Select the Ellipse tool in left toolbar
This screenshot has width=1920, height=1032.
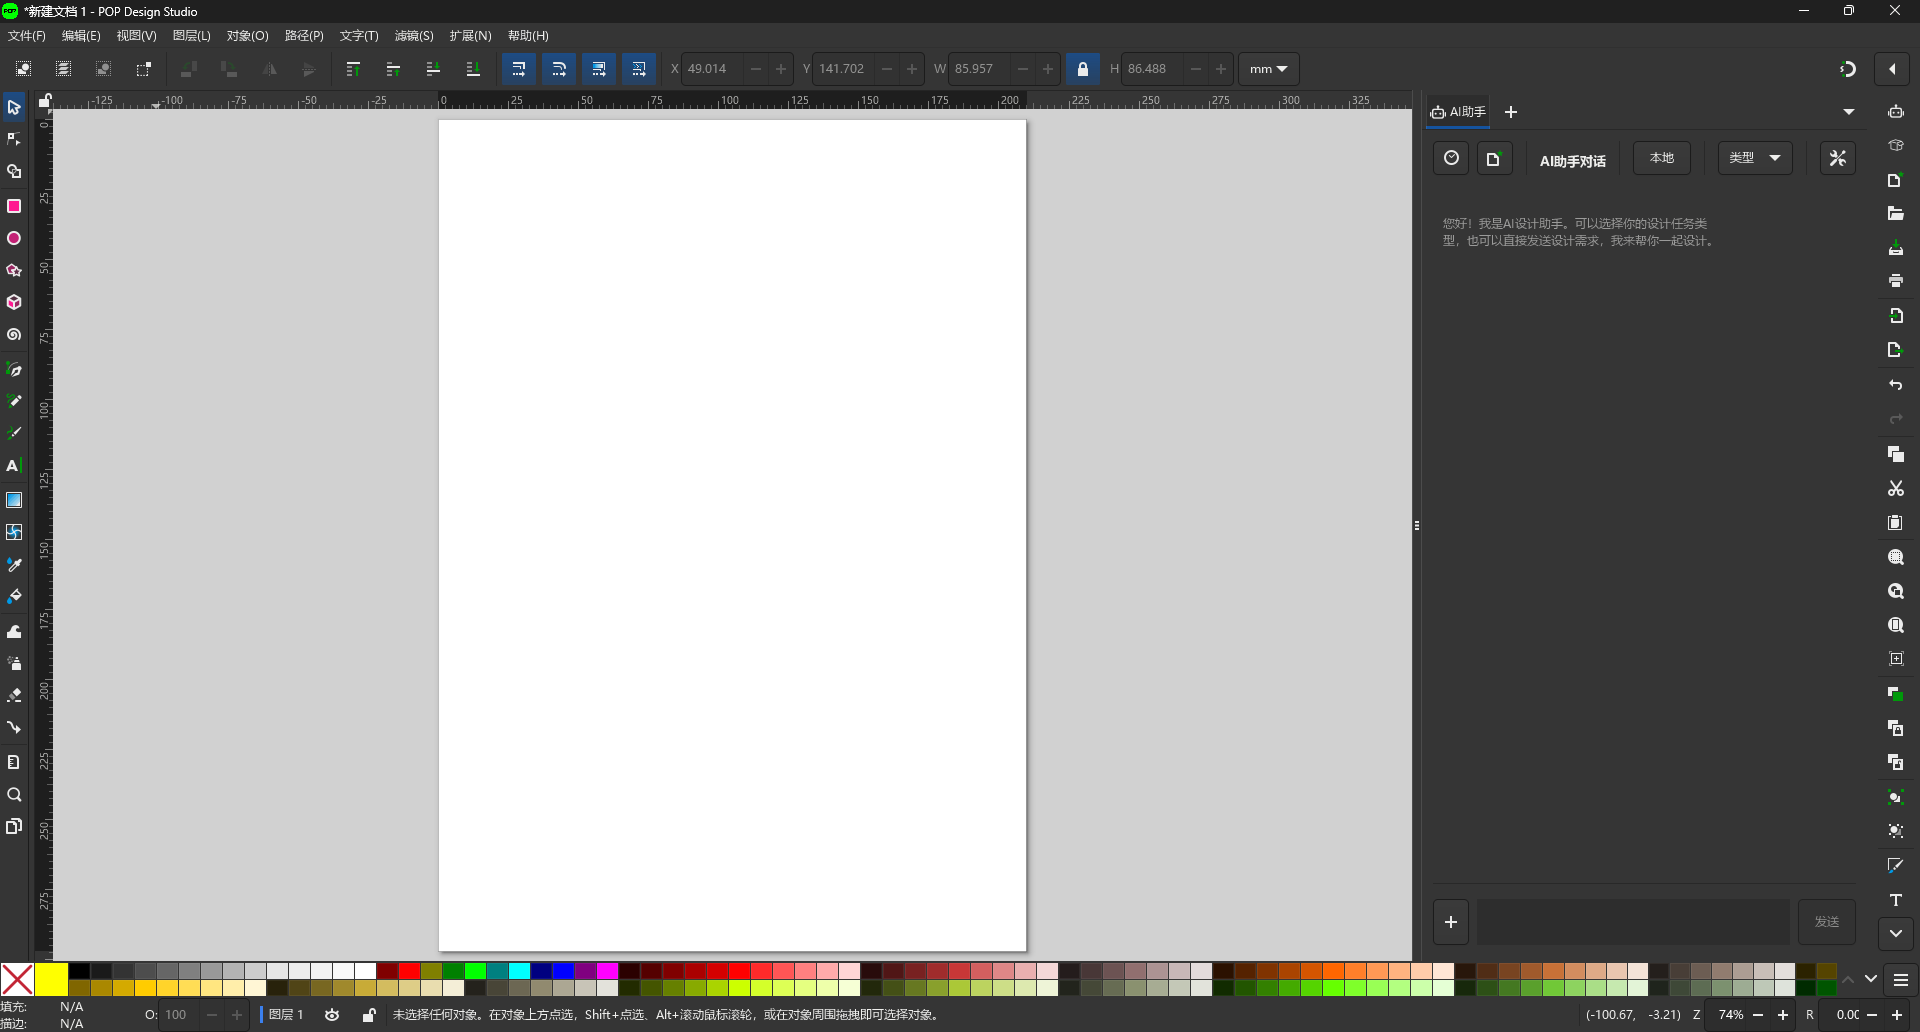click(x=14, y=239)
